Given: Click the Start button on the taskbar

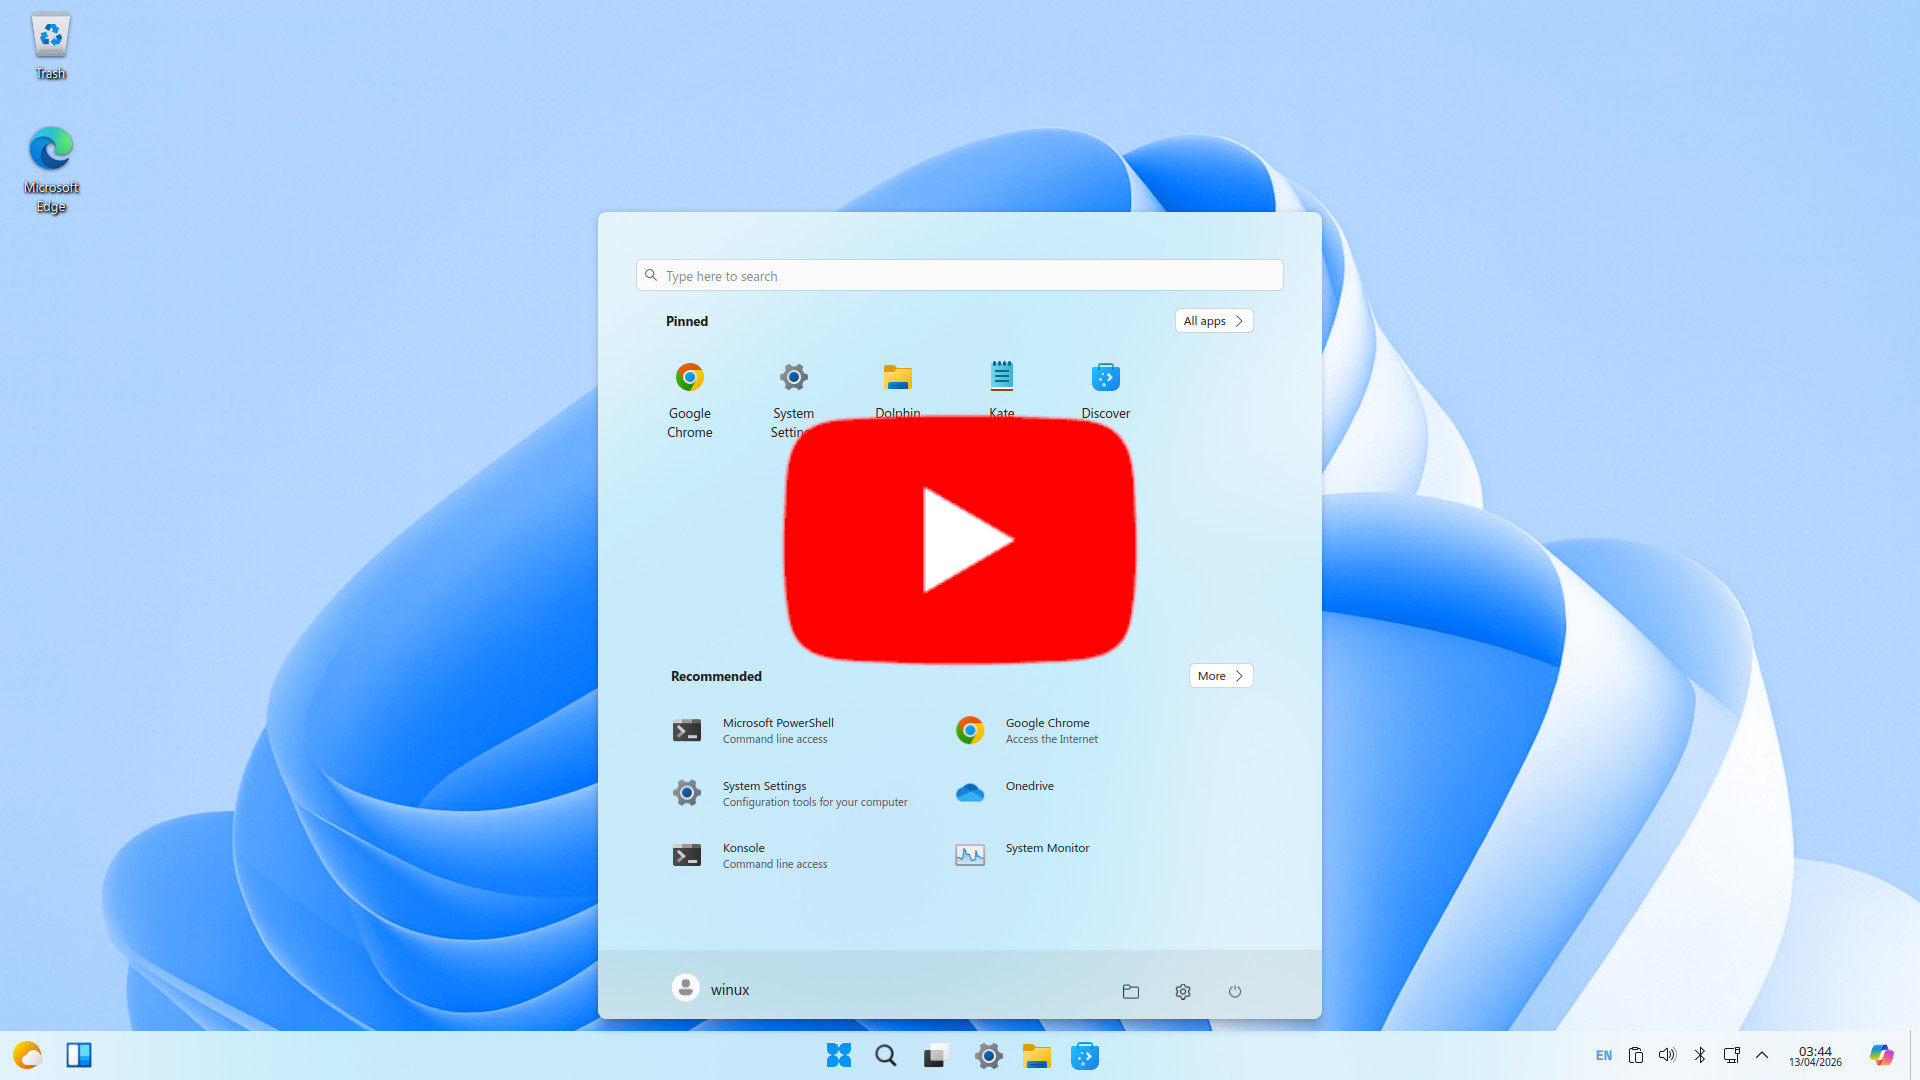Looking at the screenshot, I should tap(838, 1055).
